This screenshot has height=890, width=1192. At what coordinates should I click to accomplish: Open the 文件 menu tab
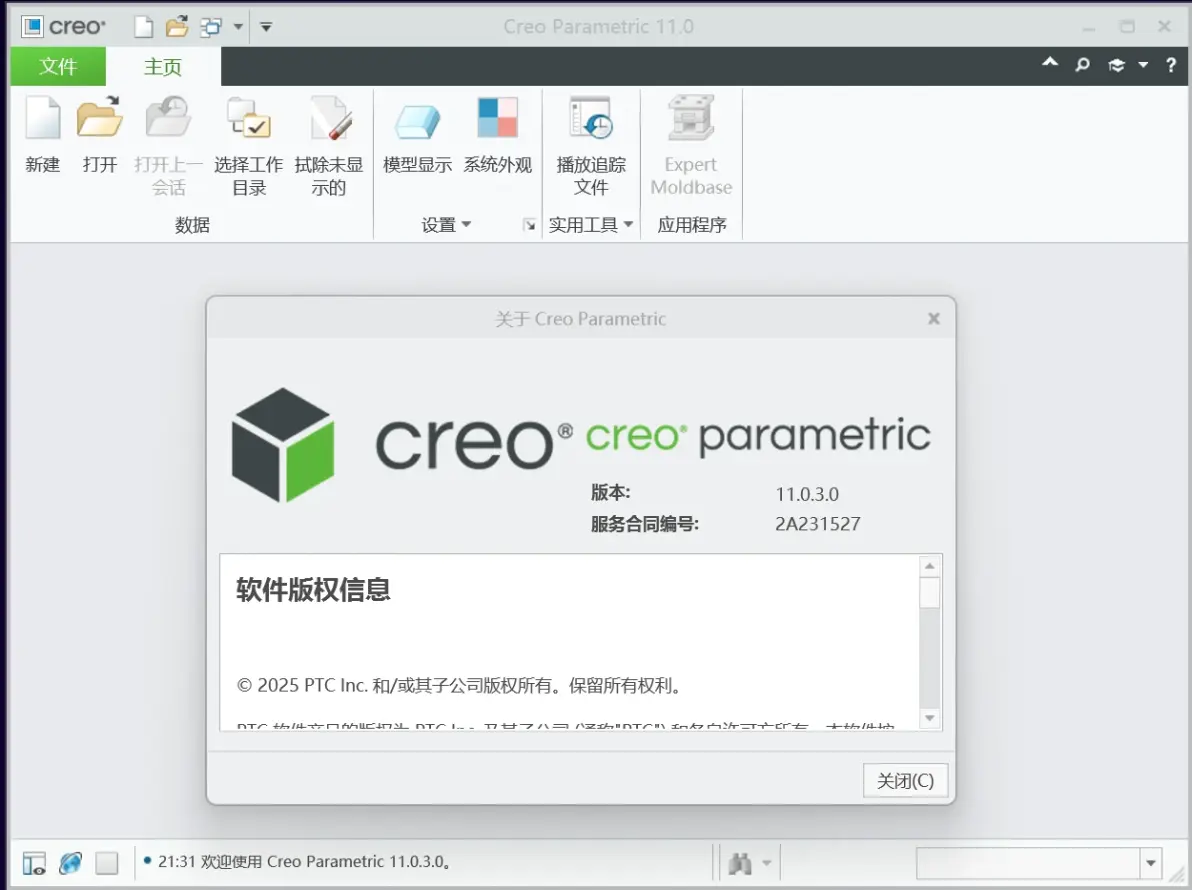(58, 67)
